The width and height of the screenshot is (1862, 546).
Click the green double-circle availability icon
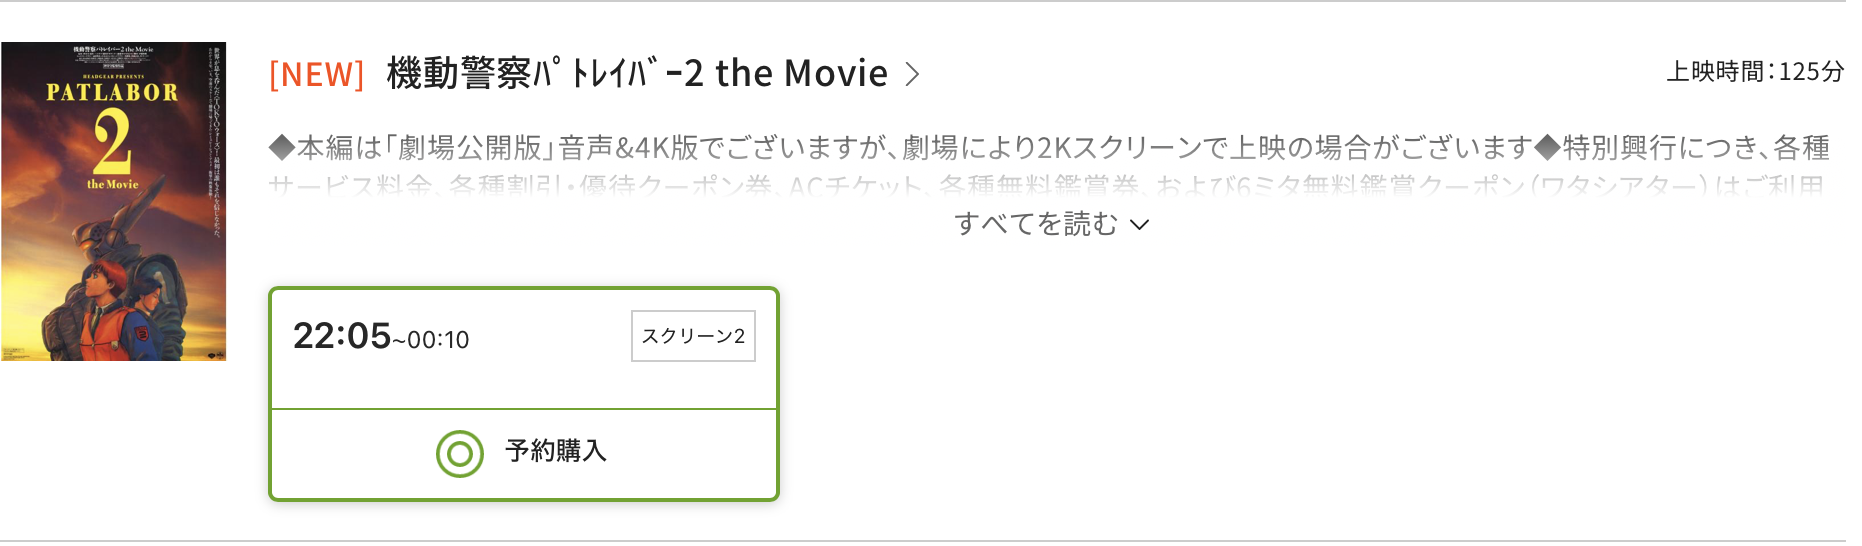tap(459, 454)
